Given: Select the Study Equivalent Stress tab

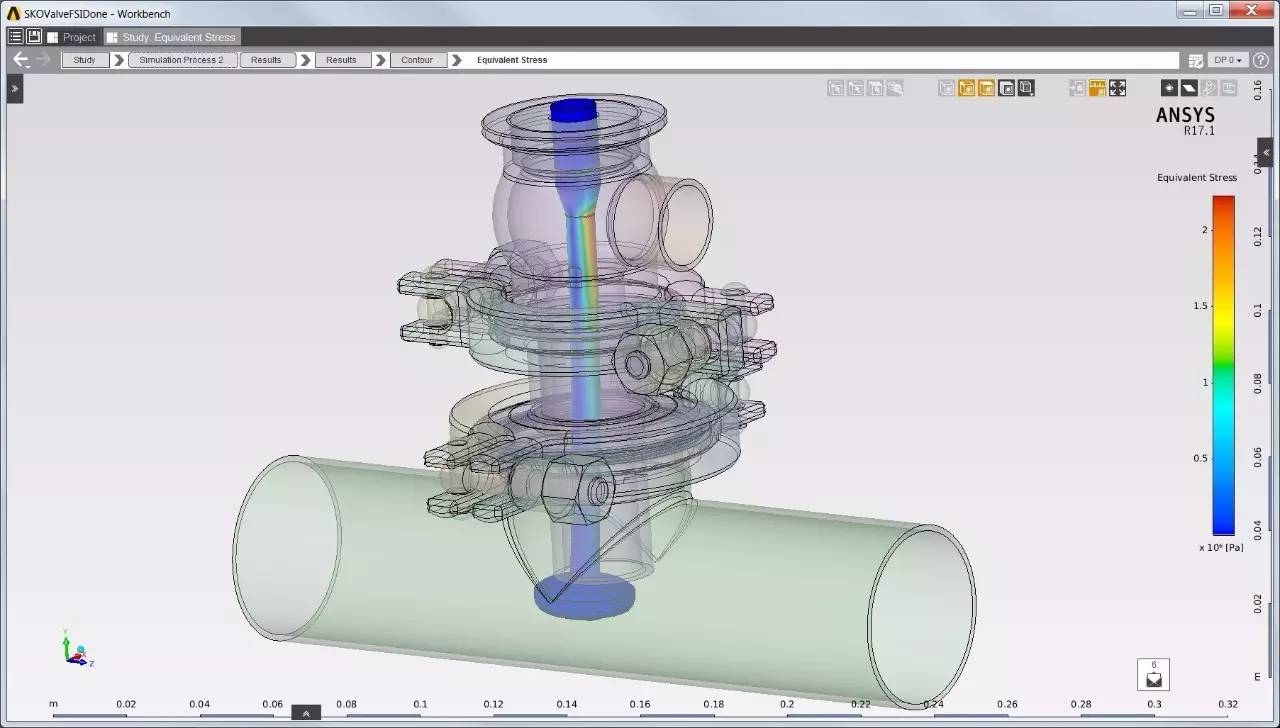Looking at the screenshot, I should tap(171, 37).
